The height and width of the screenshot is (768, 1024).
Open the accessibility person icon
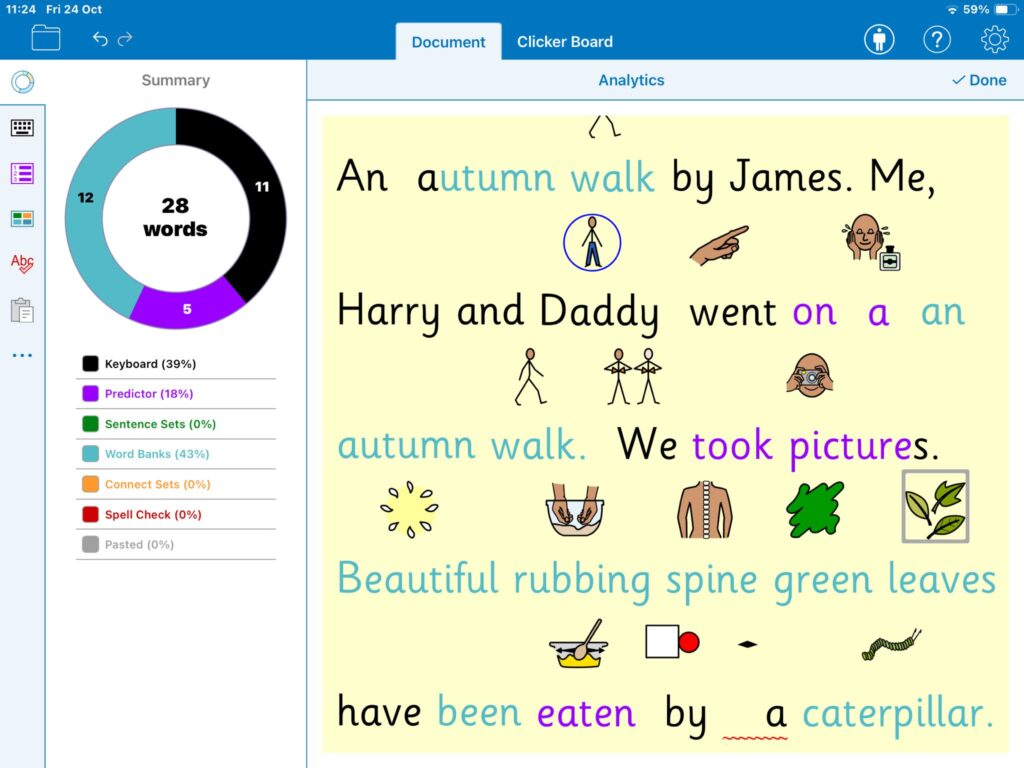(x=879, y=40)
